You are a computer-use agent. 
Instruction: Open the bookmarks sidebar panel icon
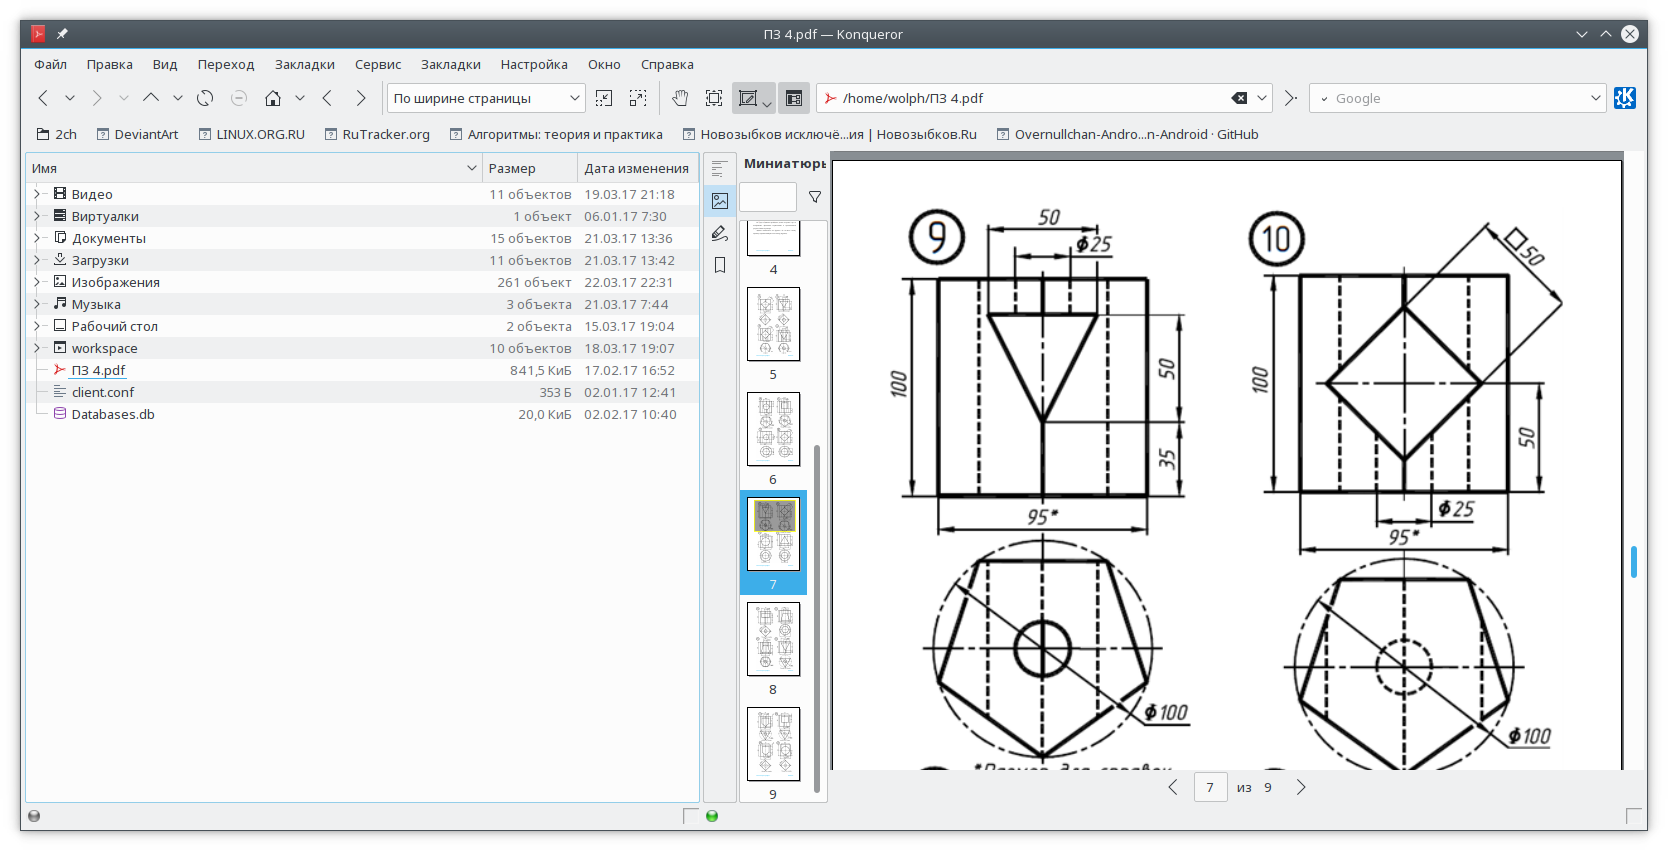tap(719, 265)
